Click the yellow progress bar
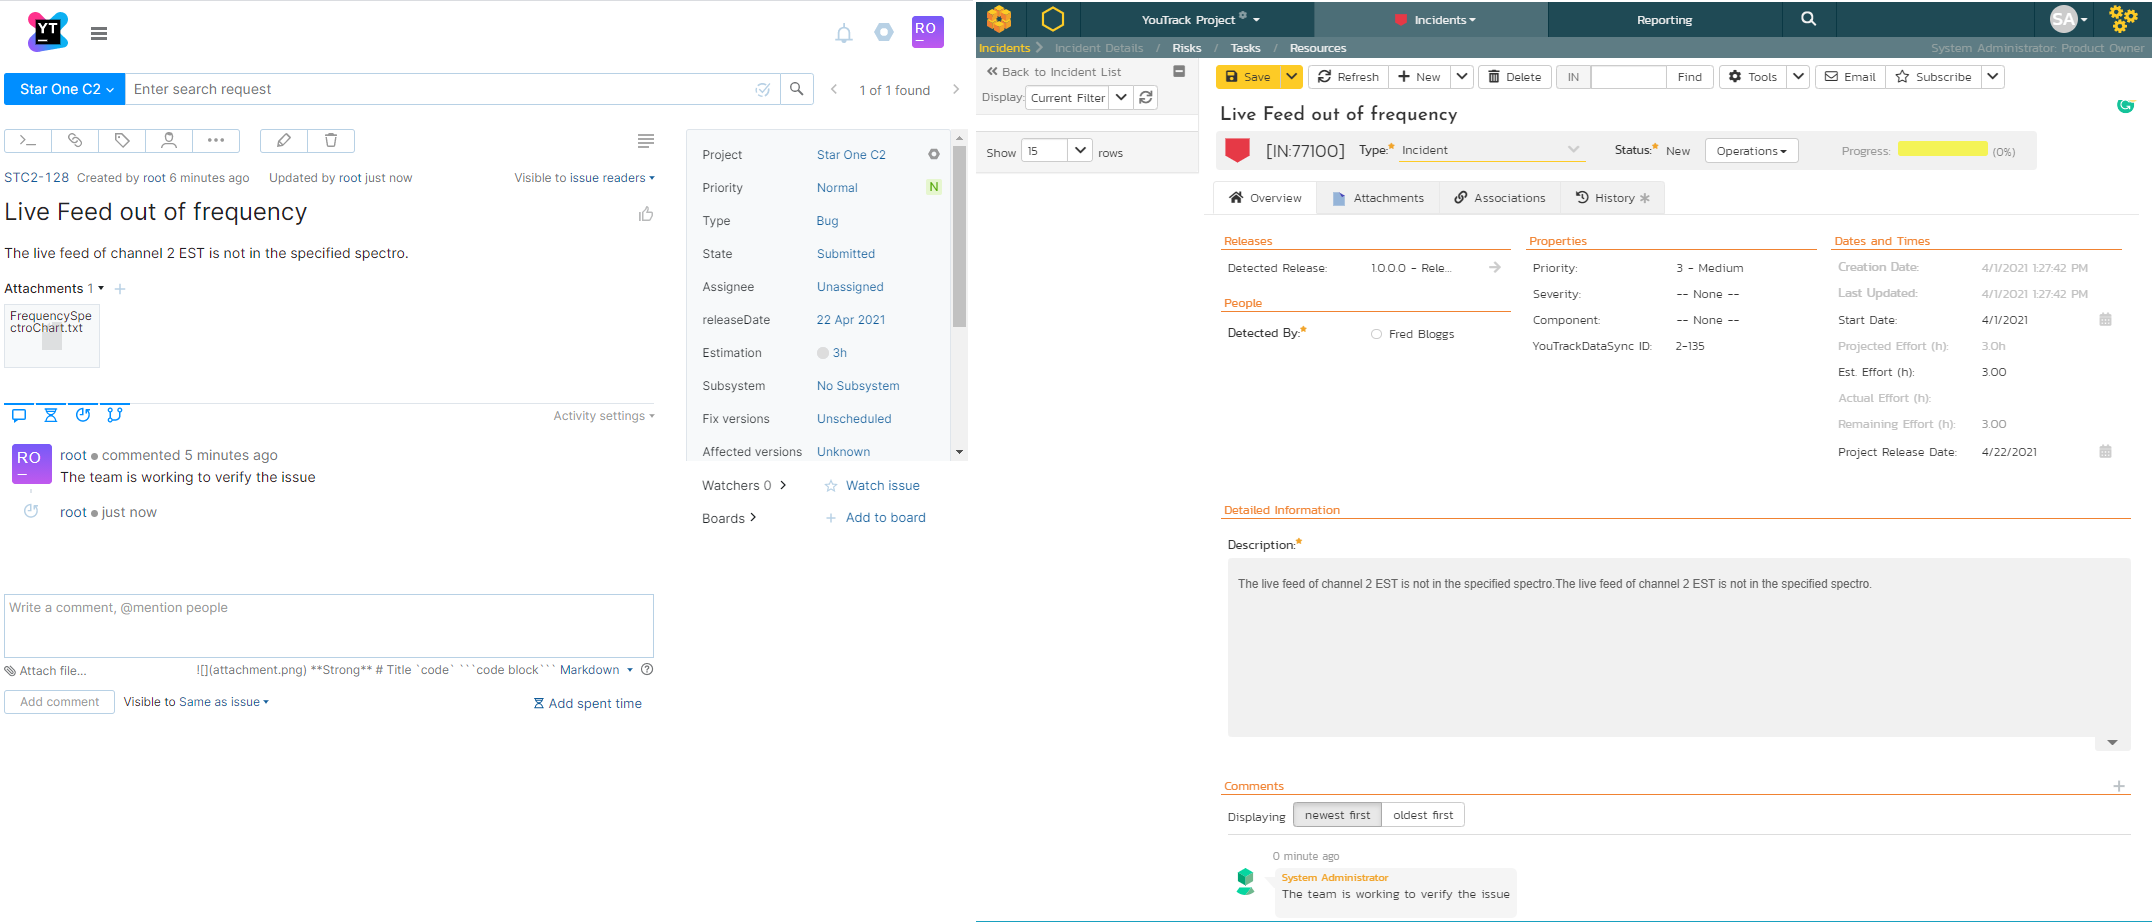 pyautogui.click(x=1942, y=149)
